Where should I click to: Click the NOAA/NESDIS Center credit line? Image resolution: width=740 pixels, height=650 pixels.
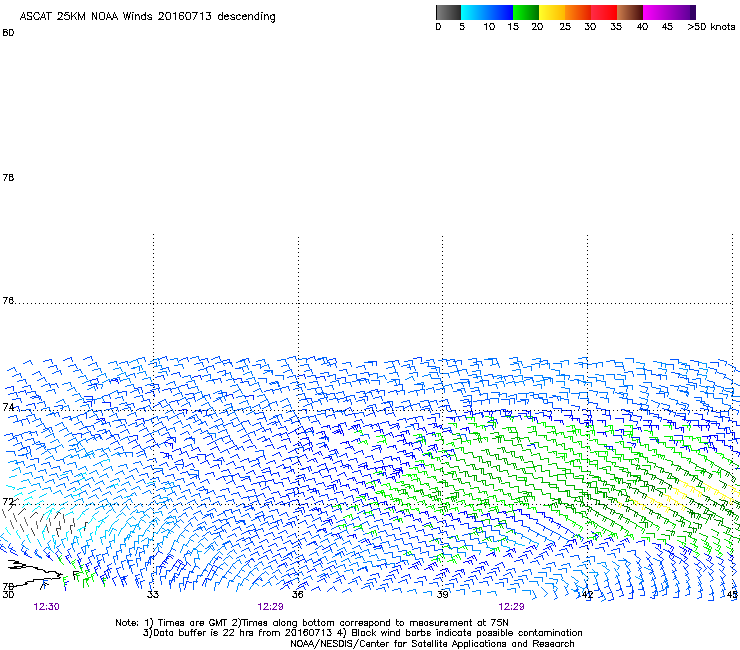pyautogui.click(x=432, y=644)
